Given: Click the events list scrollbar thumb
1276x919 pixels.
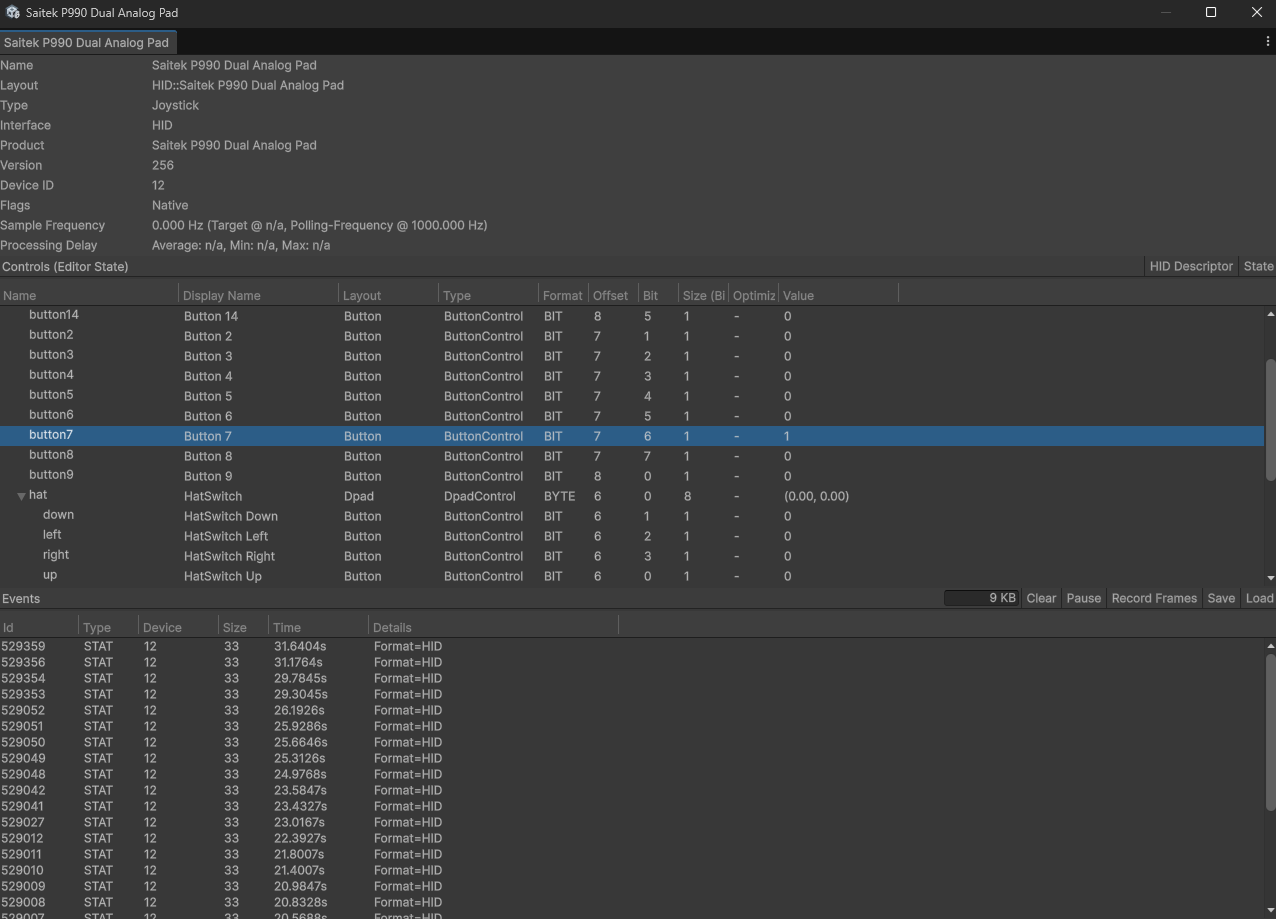Looking at the screenshot, I should click(1270, 733).
